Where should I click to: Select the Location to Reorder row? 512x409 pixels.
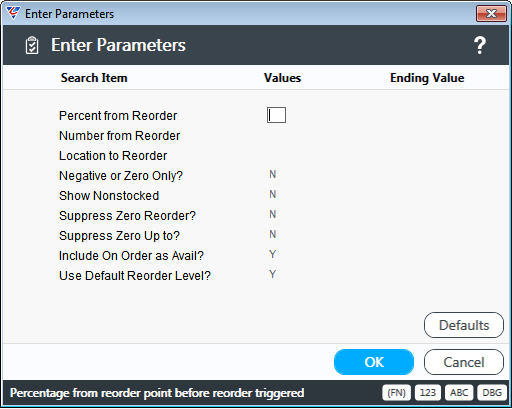113,156
